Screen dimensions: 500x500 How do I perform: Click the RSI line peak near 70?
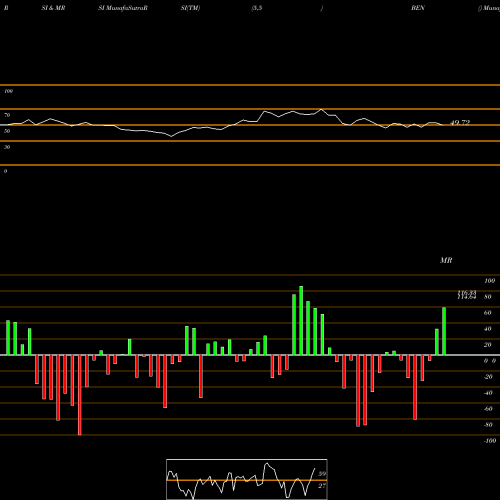point(321,109)
